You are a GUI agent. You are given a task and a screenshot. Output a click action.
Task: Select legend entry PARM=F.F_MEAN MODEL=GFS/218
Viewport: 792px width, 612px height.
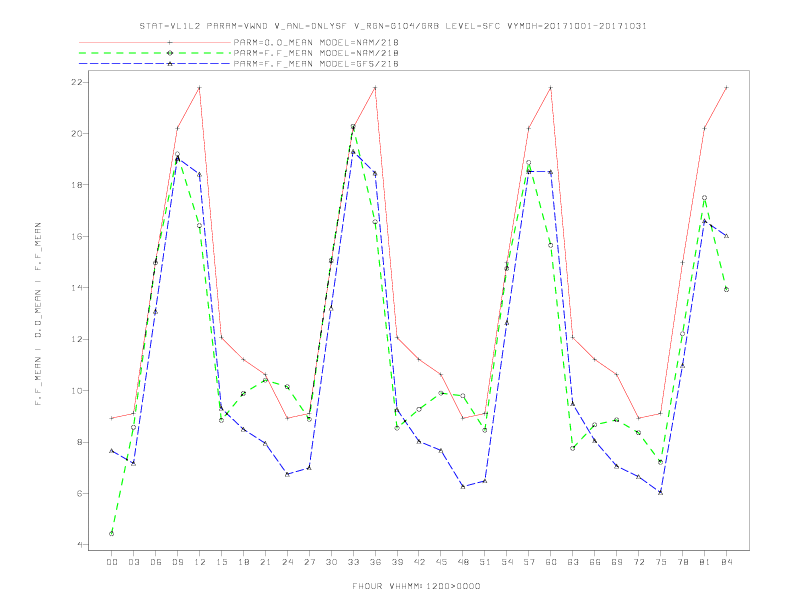pos(316,64)
